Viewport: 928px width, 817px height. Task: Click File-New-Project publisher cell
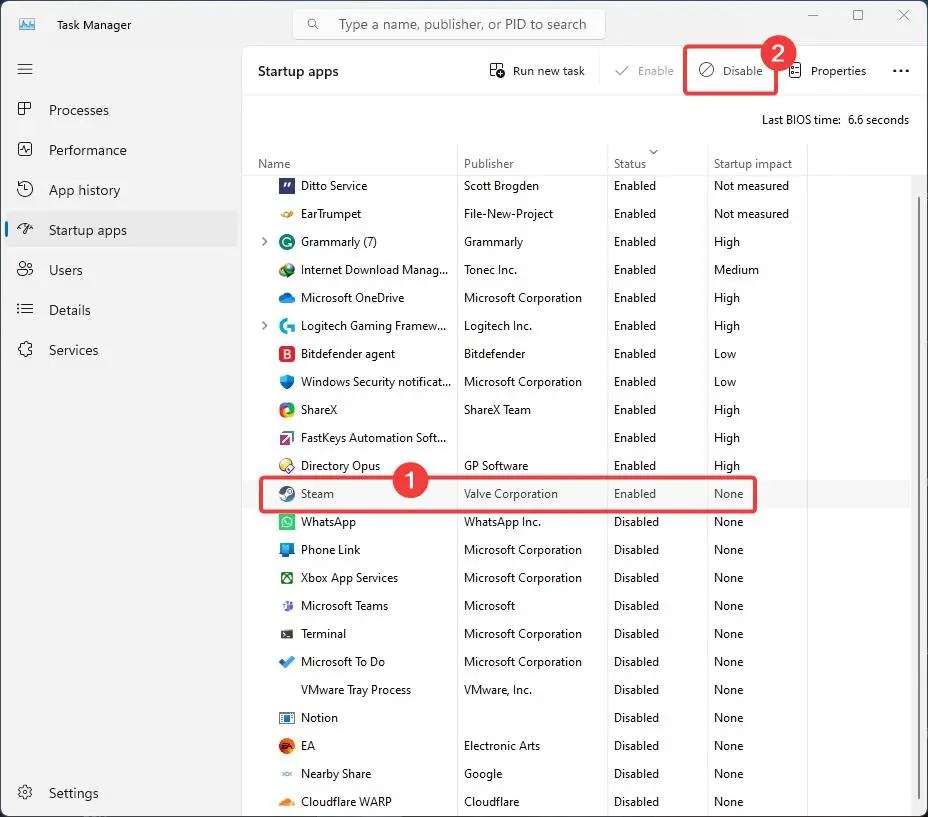click(508, 214)
